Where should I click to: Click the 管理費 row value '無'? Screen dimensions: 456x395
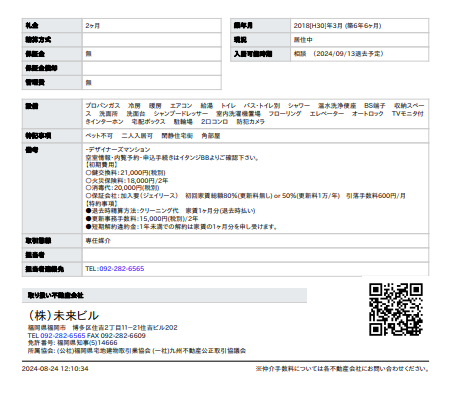pyautogui.click(x=88, y=82)
